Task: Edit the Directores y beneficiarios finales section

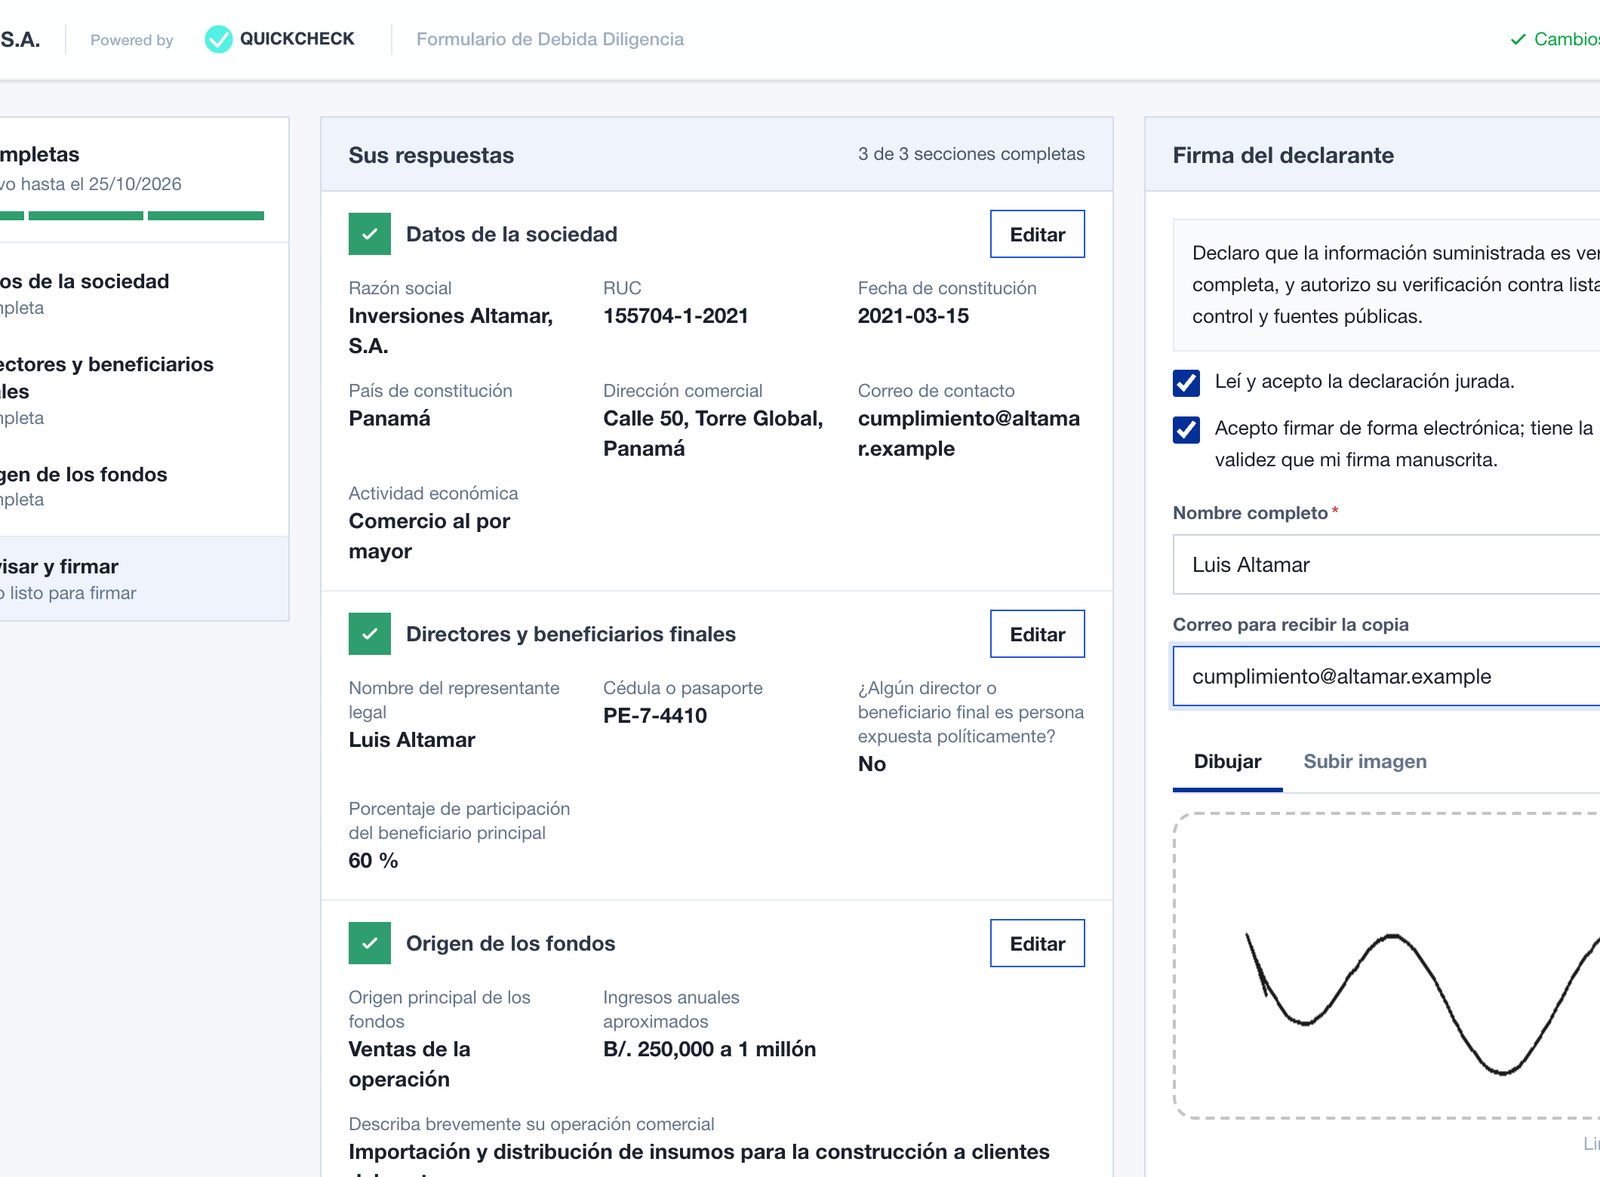Action: point(1037,634)
